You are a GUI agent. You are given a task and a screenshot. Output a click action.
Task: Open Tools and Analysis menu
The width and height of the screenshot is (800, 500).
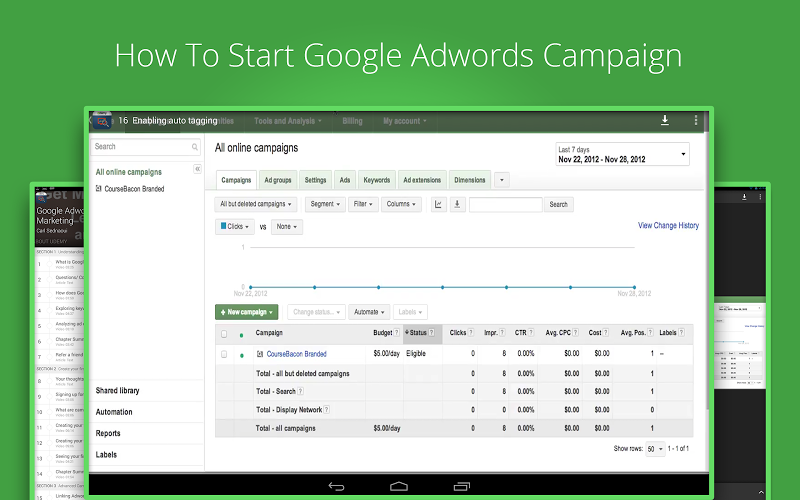pyautogui.click(x=288, y=121)
